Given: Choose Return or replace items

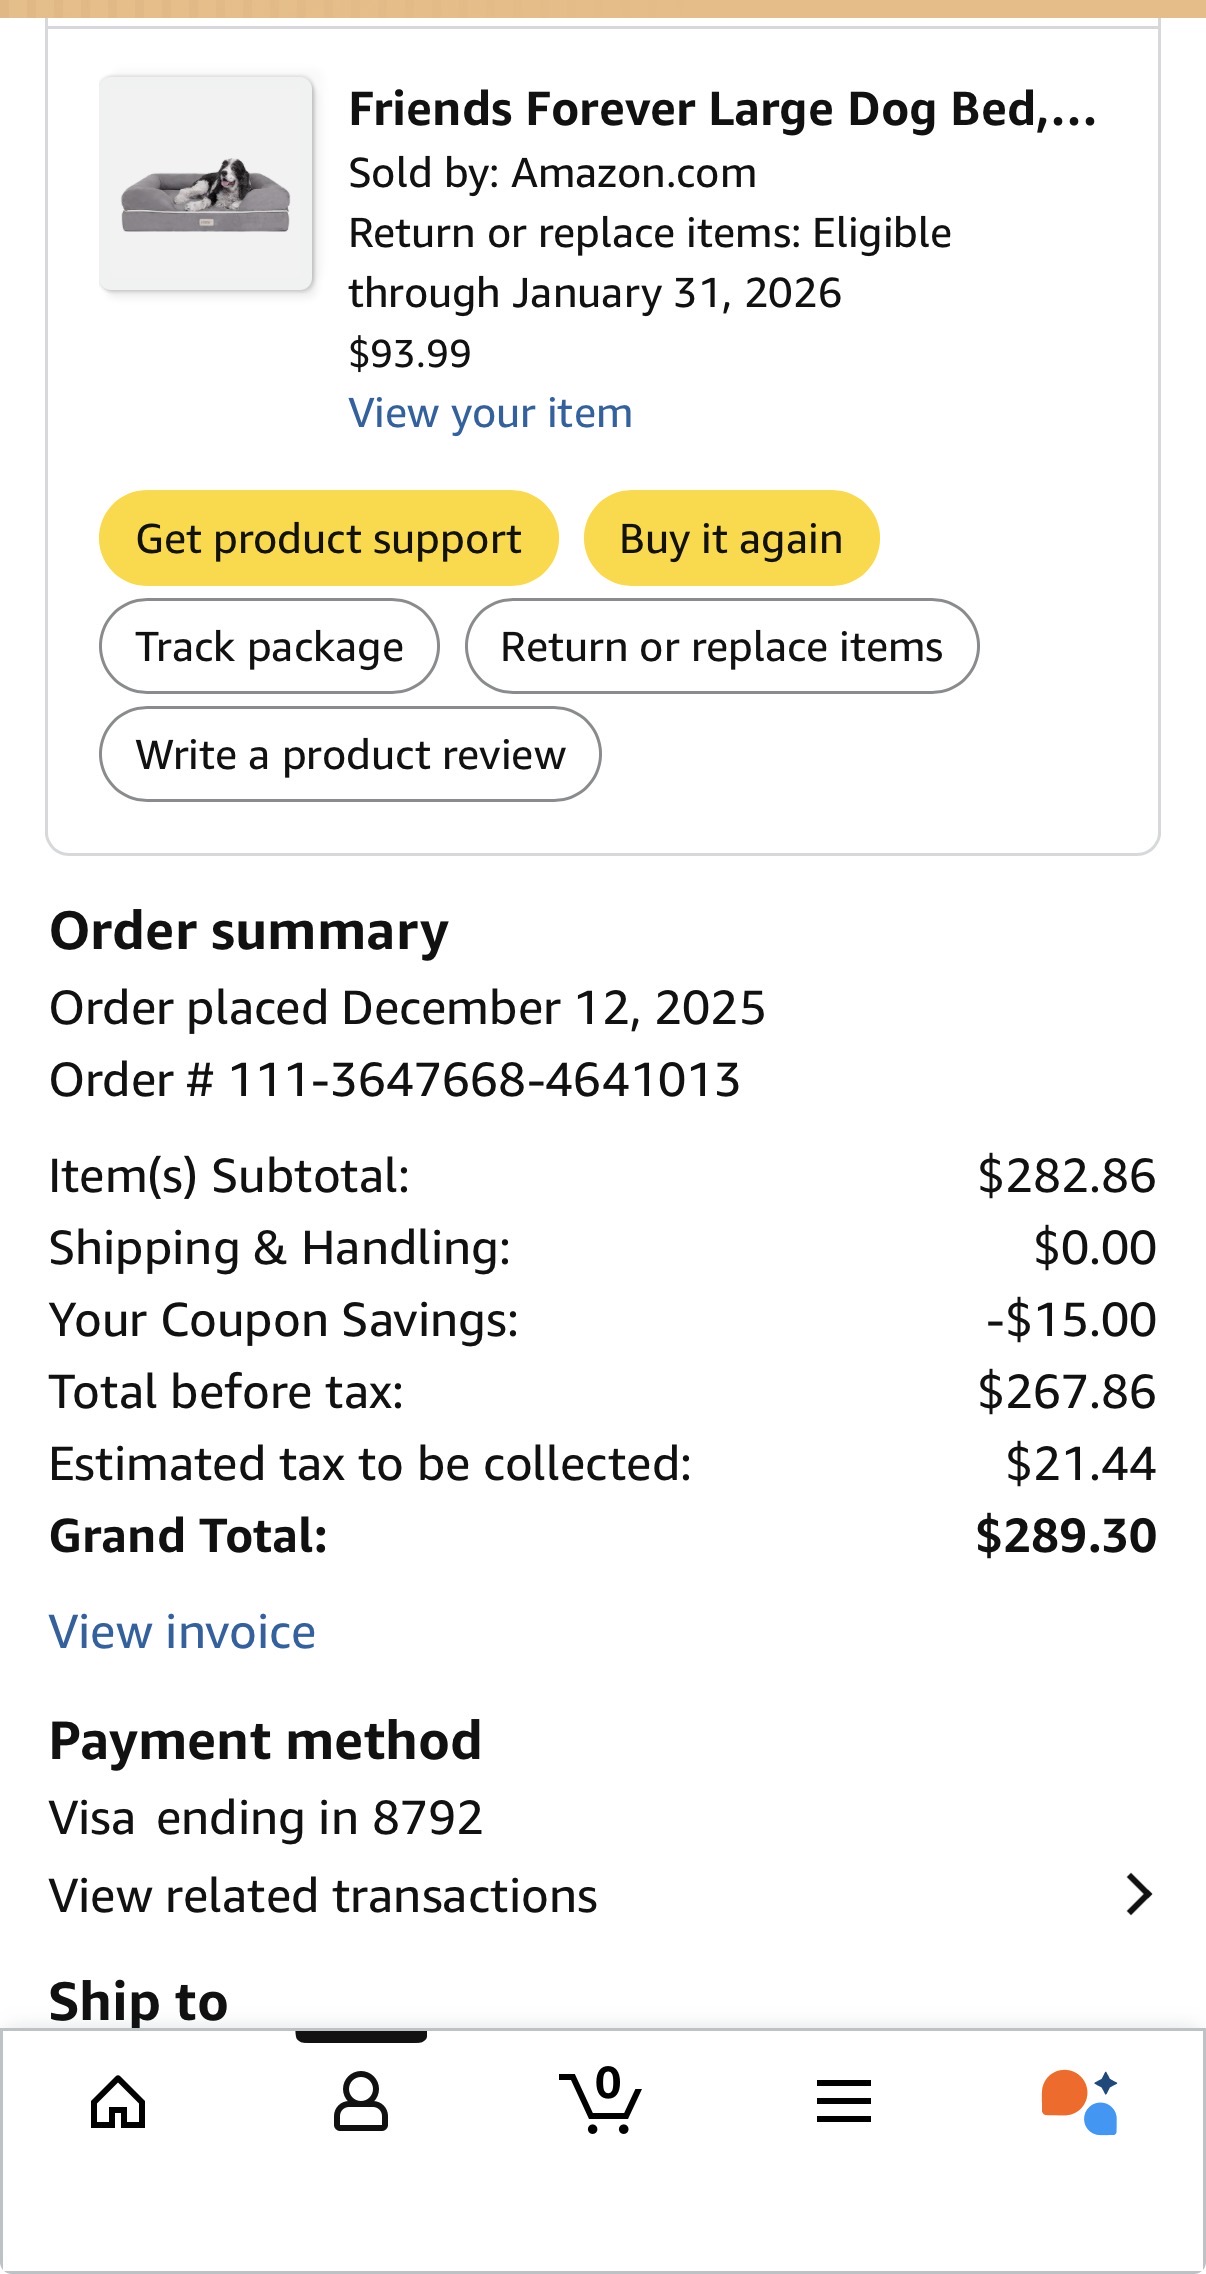Looking at the screenshot, I should 722,646.
